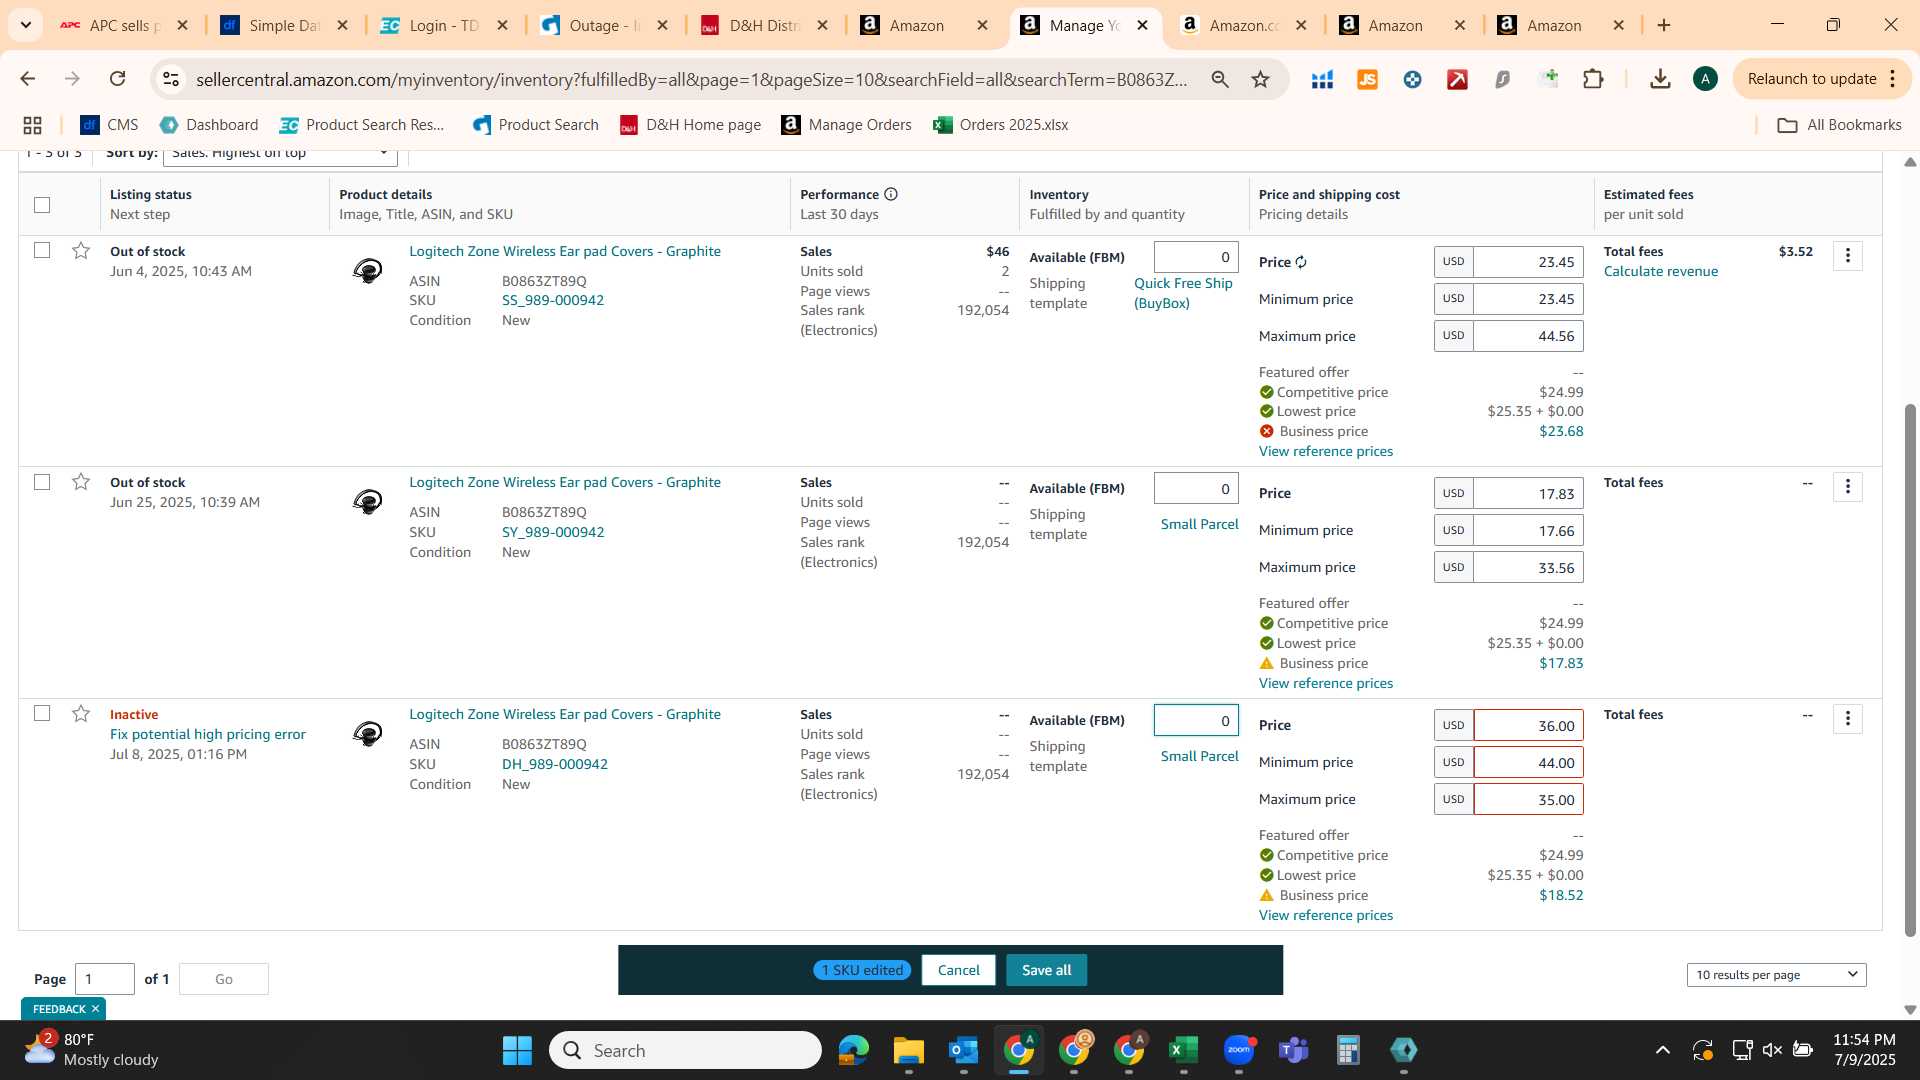Open tab search dropdown arrow
Image resolution: width=1920 pixels, height=1080 pixels.
pos(25,25)
